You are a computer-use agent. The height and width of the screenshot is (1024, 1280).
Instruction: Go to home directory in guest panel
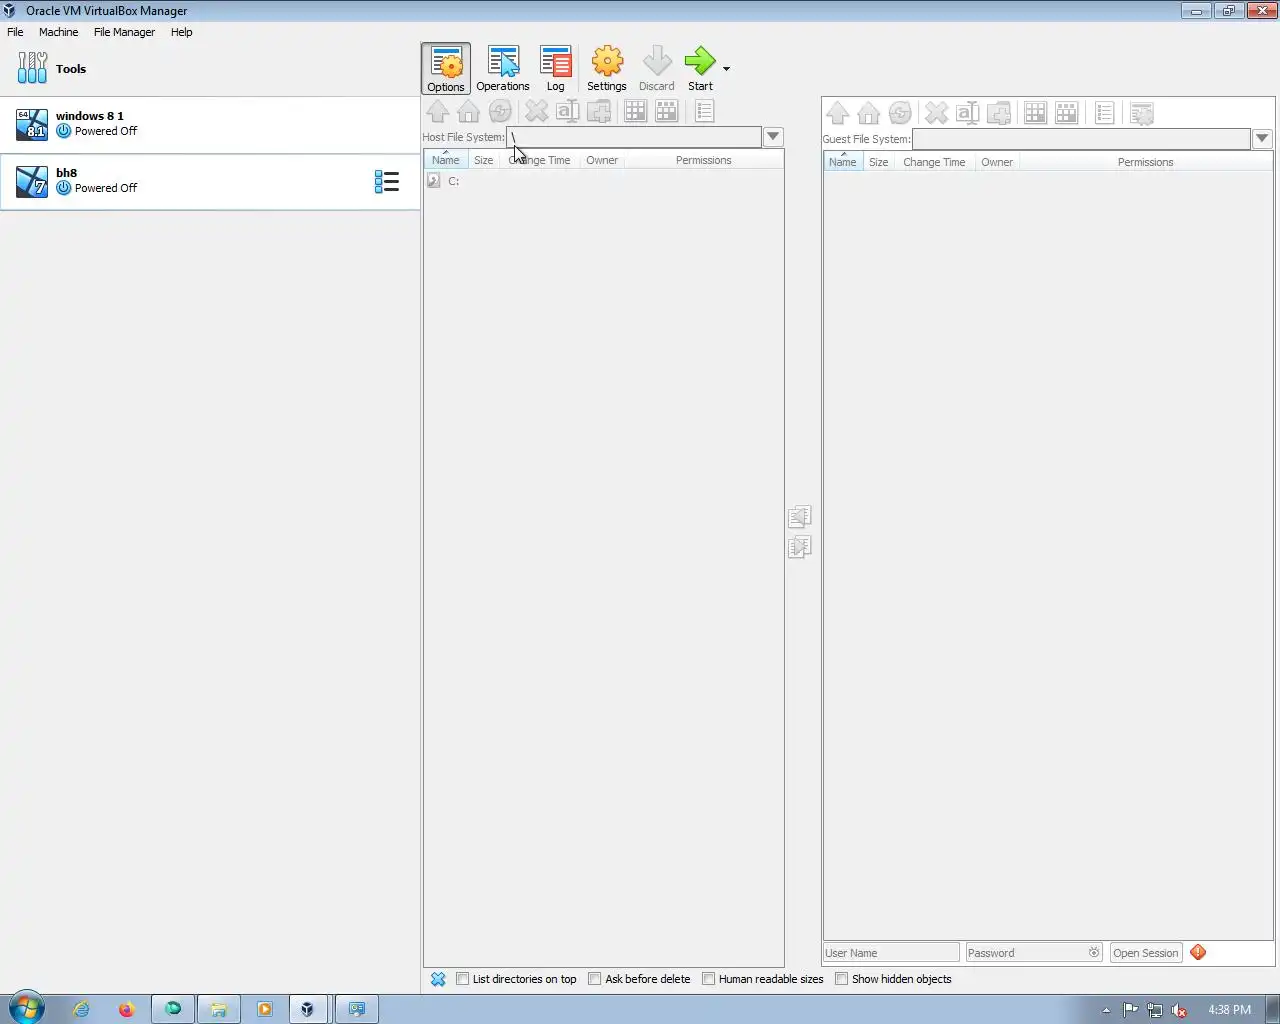pyautogui.click(x=869, y=113)
